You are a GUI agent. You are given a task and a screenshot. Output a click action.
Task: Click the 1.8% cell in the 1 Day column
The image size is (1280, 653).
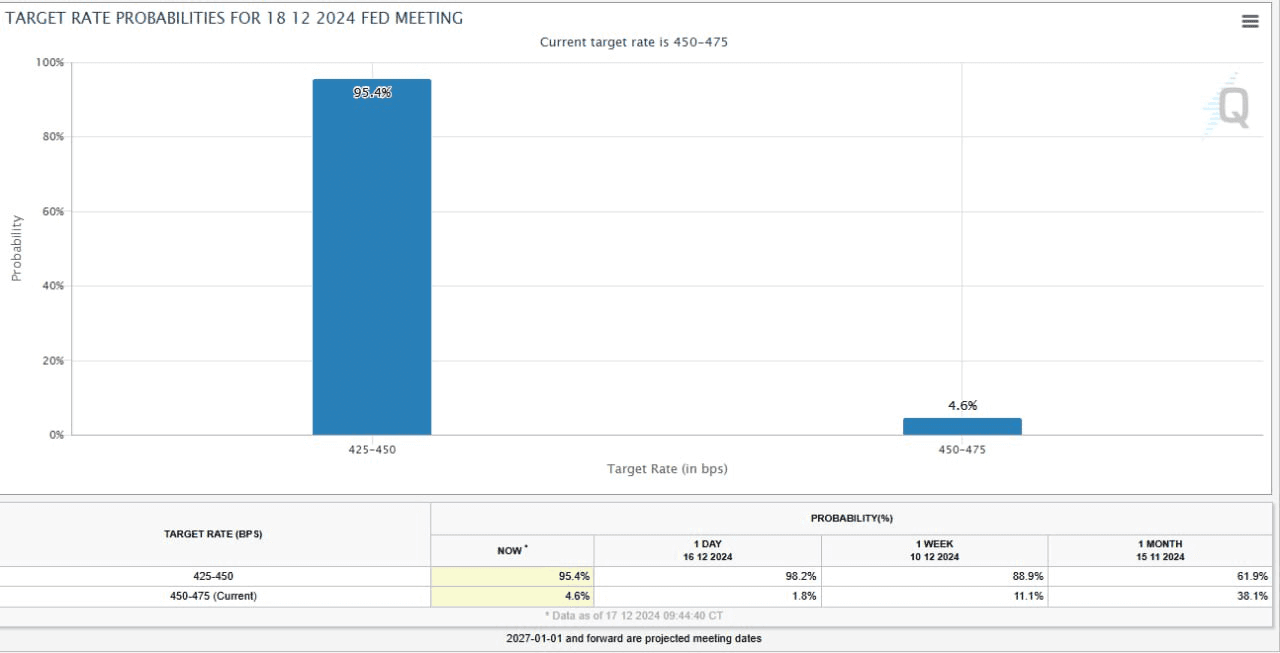[x=708, y=596]
